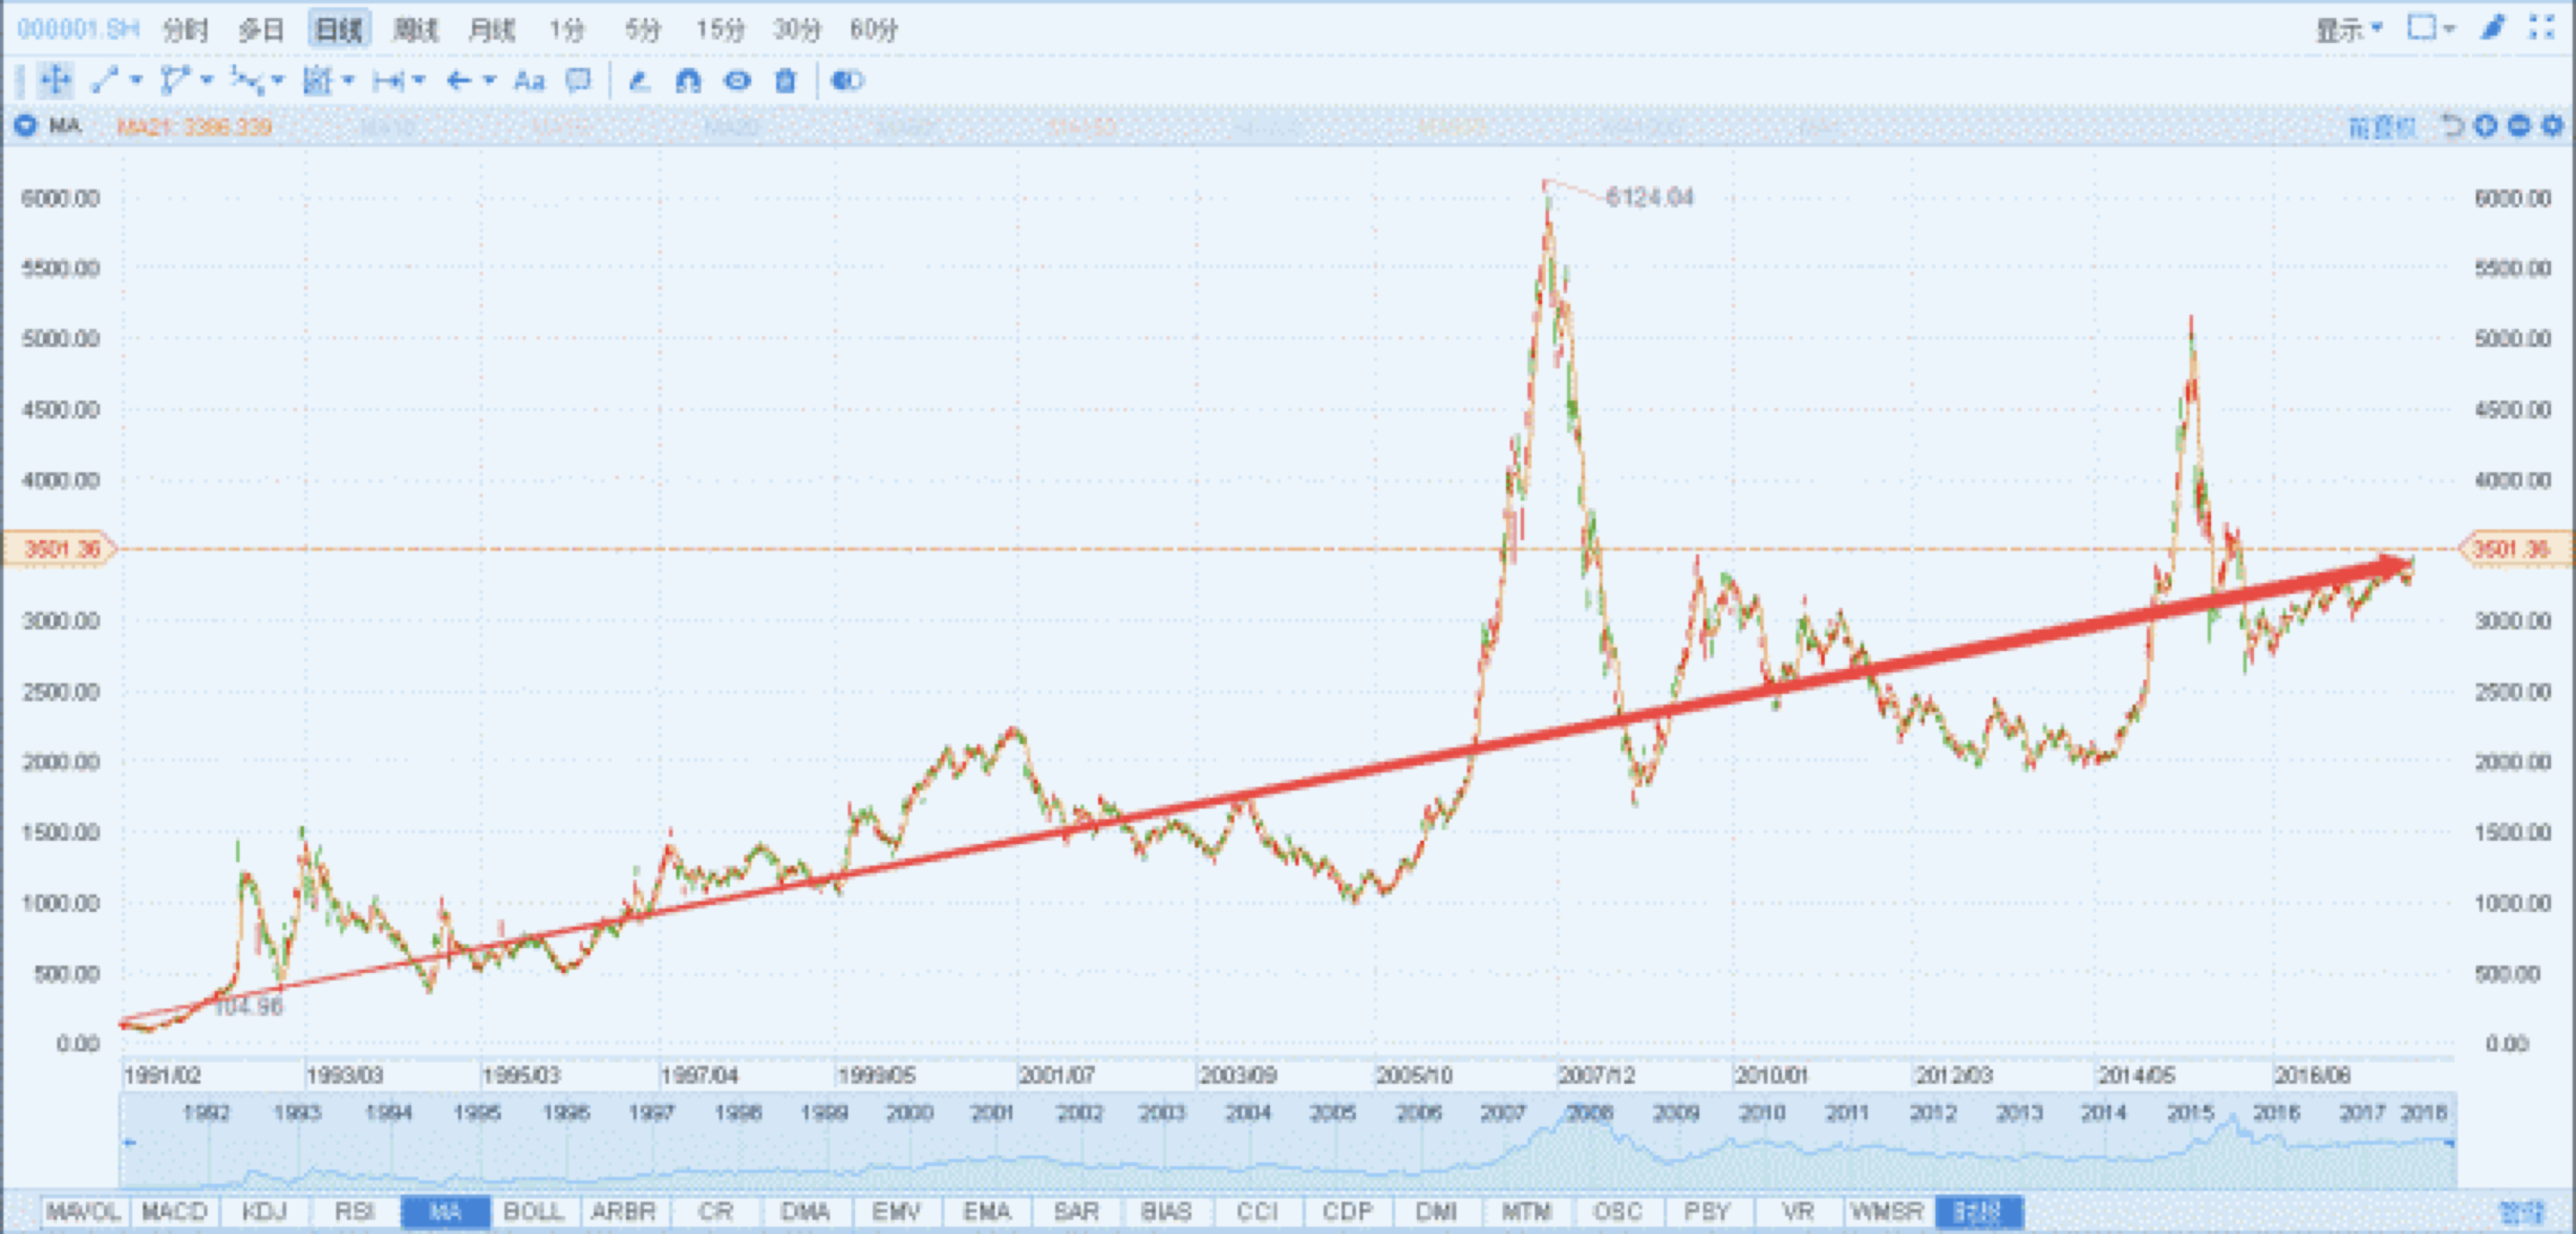Click the 6124.04 peak price label
Image resolution: width=2576 pixels, height=1234 pixels.
click(x=1649, y=197)
